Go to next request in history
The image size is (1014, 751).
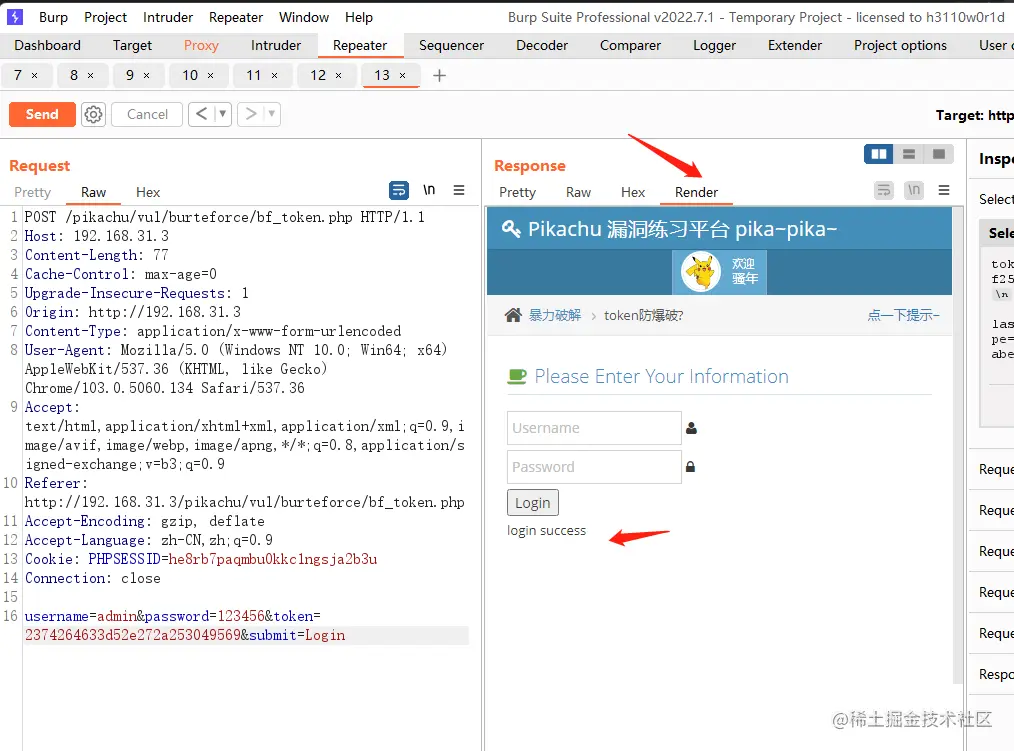[251, 114]
